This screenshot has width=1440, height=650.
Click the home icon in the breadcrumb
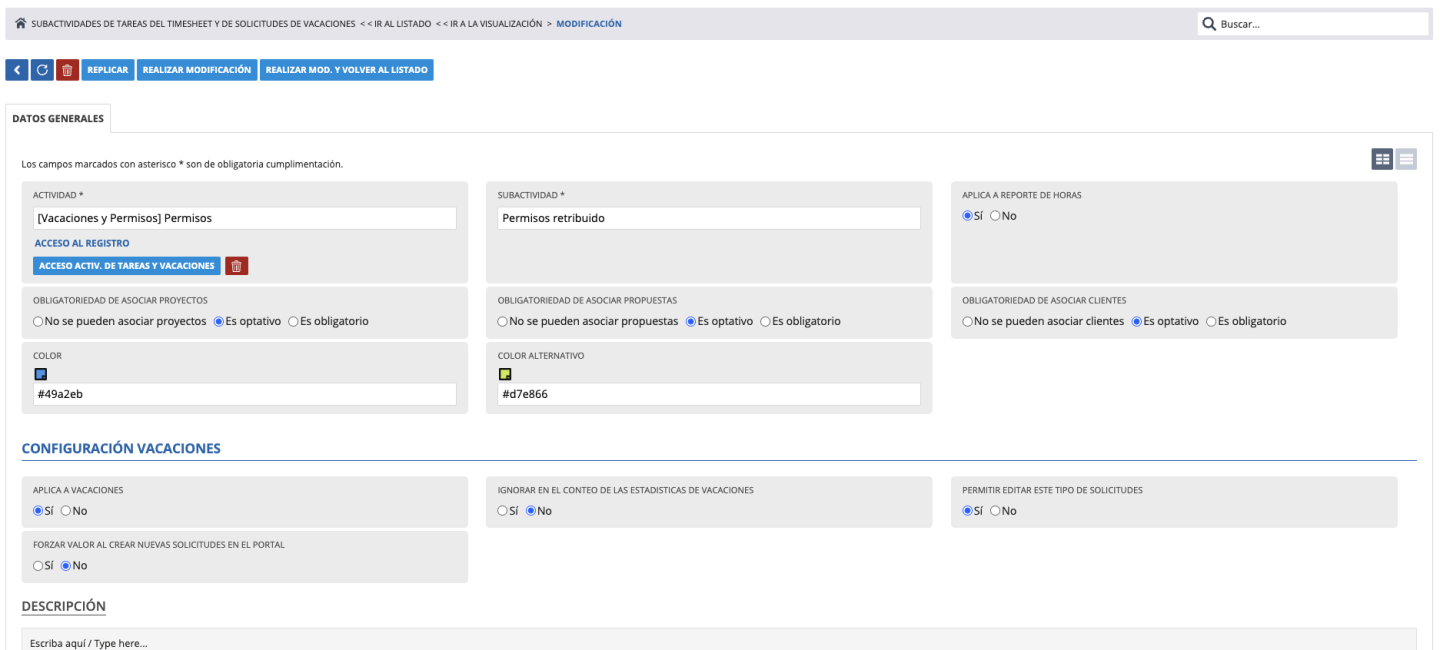click(x=22, y=24)
